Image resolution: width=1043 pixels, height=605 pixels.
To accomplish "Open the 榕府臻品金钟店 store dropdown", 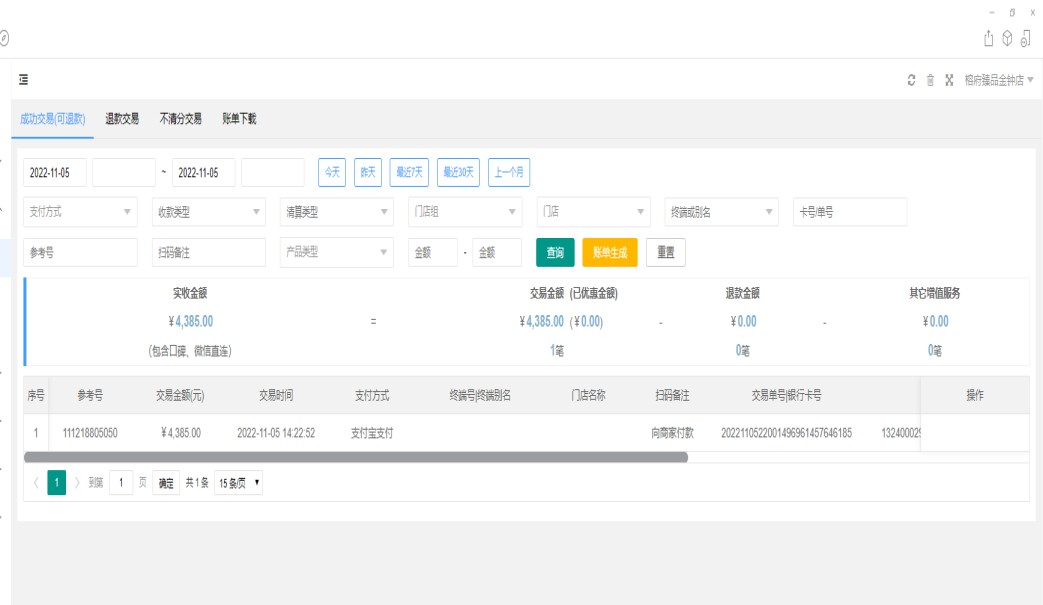I will tap(998, 80).
